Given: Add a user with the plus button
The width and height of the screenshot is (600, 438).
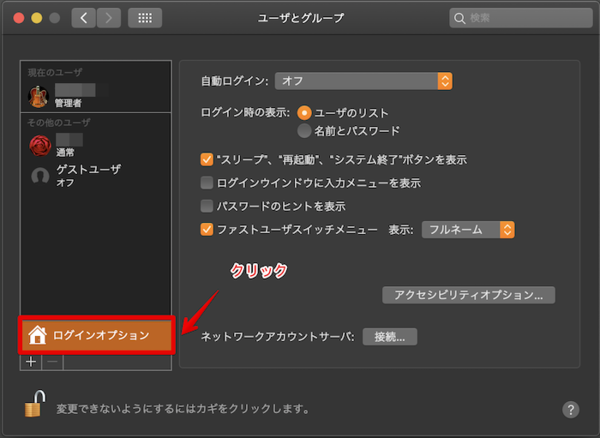Looking at the screenshot, I should click(31, 361).
